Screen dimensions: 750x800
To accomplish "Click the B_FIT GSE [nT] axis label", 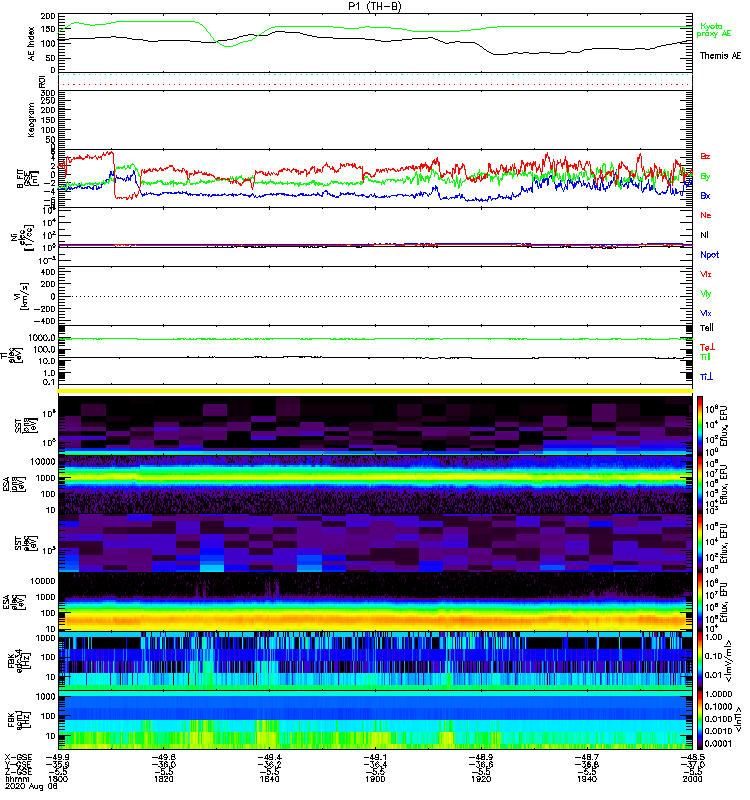I will coord(27,179).
